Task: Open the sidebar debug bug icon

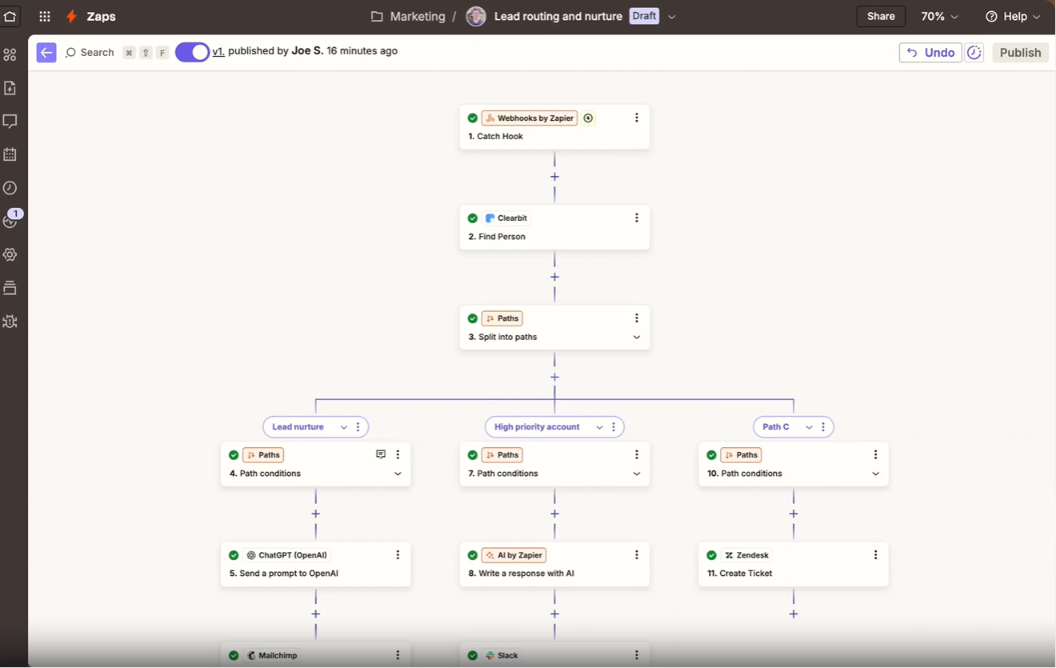Action: click(10, 321)
